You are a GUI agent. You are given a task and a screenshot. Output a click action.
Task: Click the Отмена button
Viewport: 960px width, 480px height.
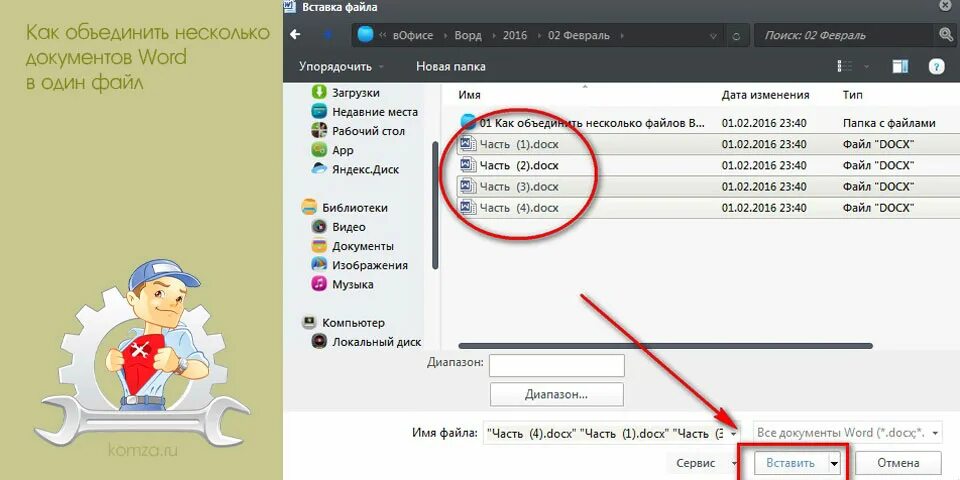pos(898,463)
